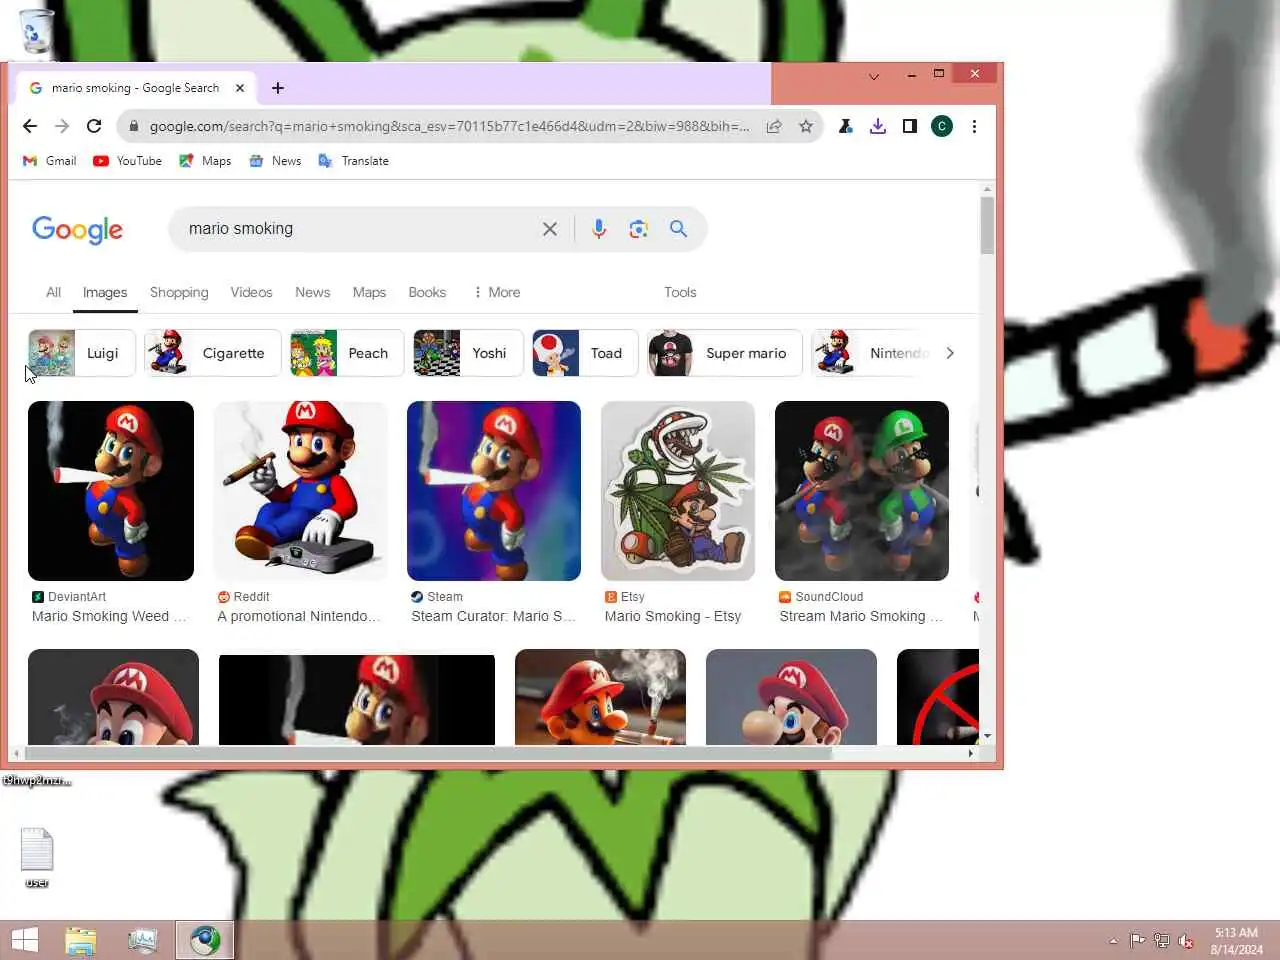1280x960 pixels.
Task: Reload the page with the refresh icon
Action: click(94, 126)
